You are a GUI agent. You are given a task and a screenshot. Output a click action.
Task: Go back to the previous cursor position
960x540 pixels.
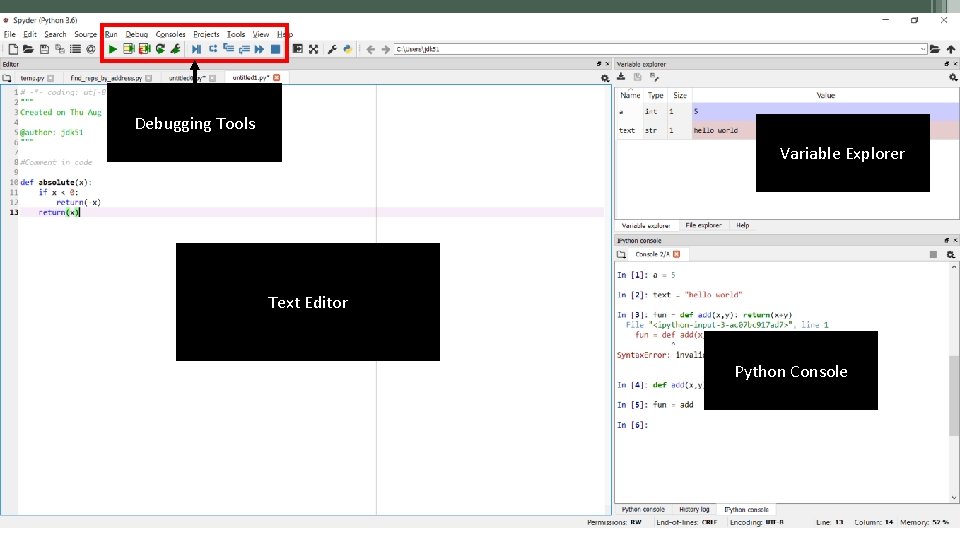pos(370,49)
